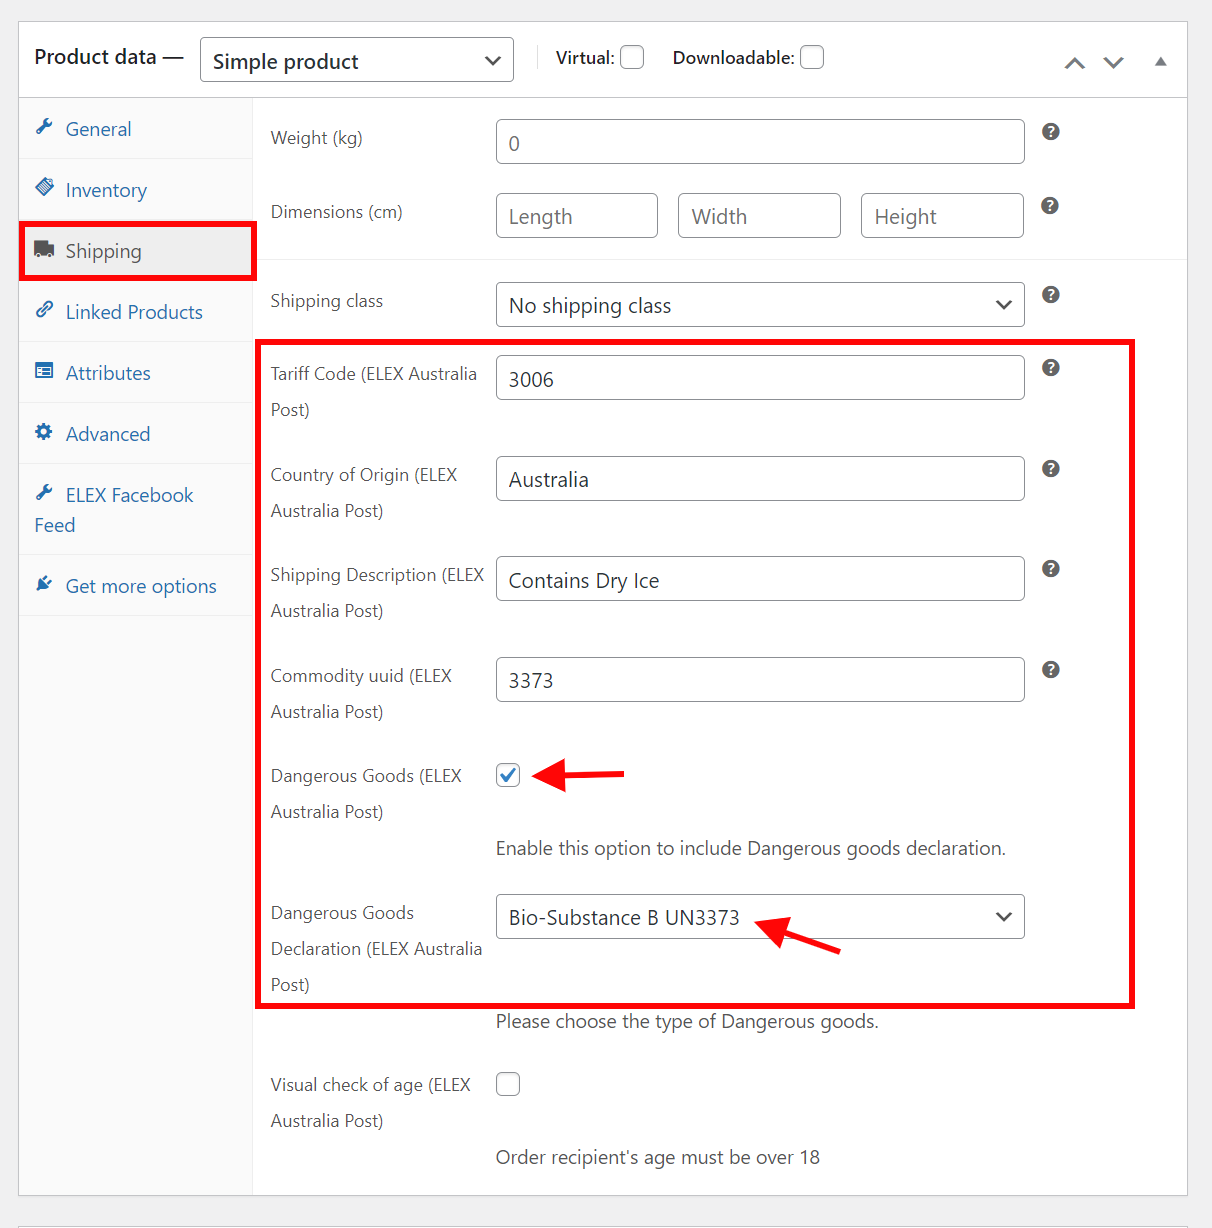Click the help icon beside Dimensions fields
This screenshot has width=1212, height=1228.
[1050, 206]
